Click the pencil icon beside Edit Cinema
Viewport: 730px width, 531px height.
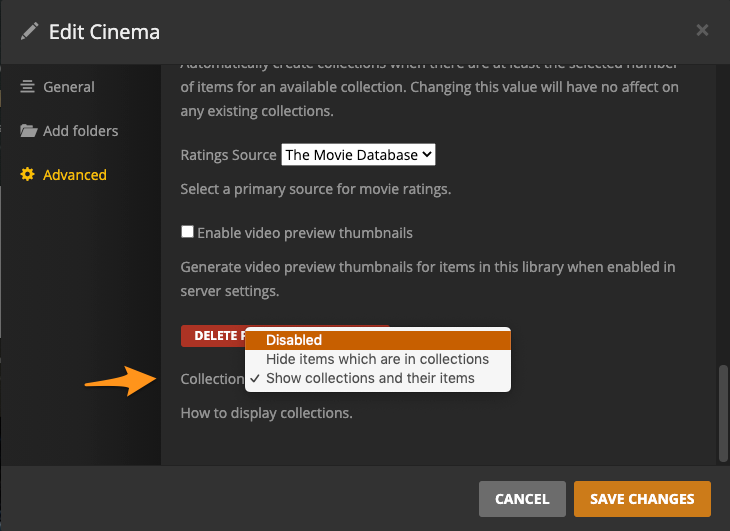click(x=30, y=31)
